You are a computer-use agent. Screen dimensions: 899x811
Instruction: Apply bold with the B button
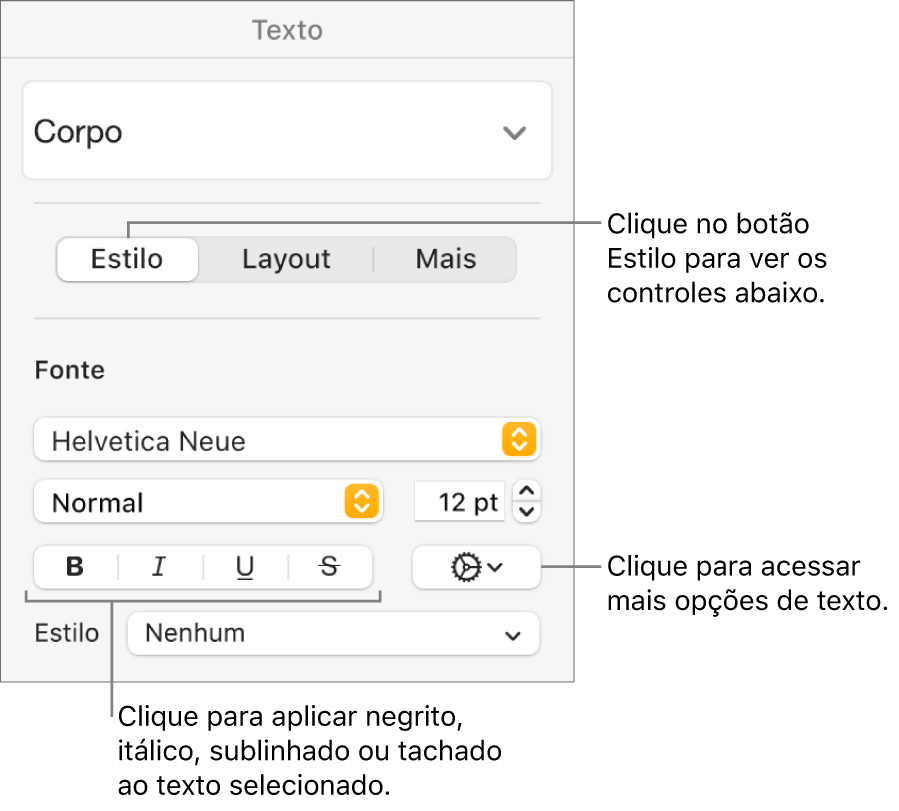pyautogui.click(x=75, y=567)
